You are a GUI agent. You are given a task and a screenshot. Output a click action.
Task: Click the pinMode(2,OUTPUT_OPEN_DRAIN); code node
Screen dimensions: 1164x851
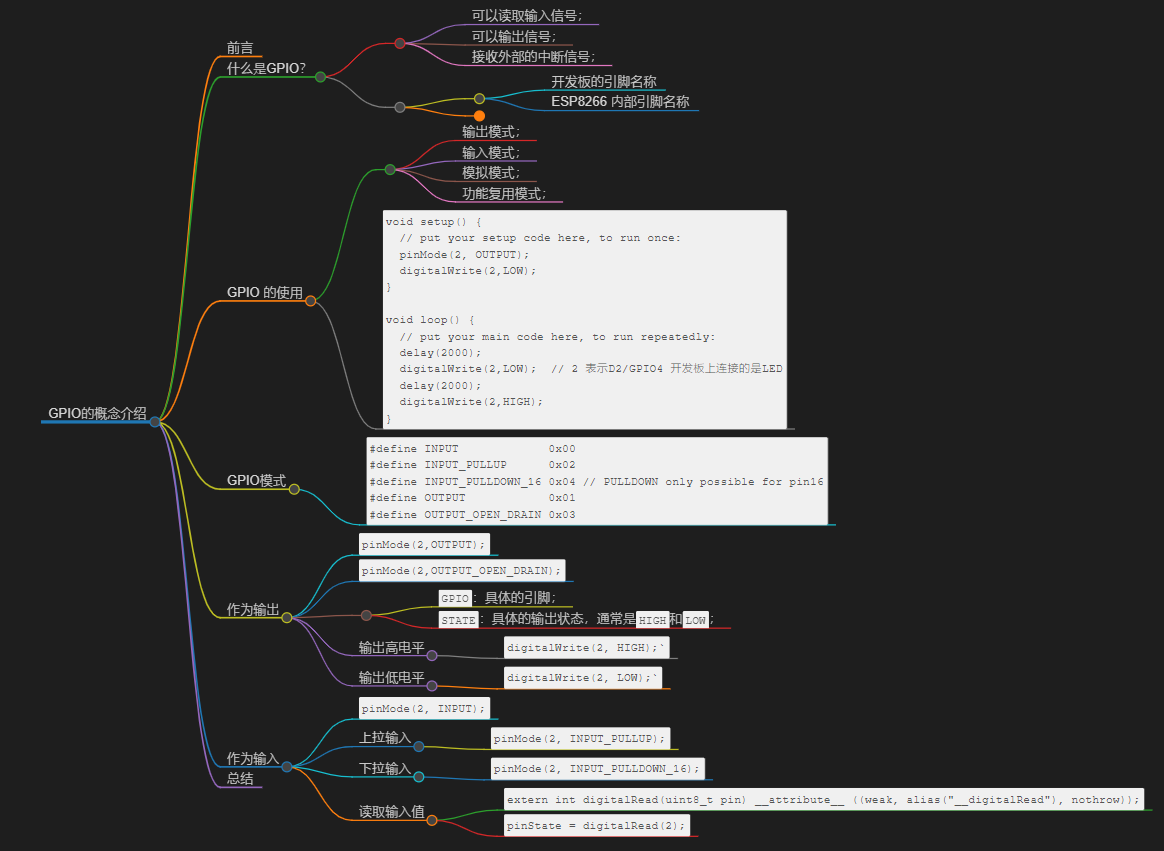[x=462, y=570]
